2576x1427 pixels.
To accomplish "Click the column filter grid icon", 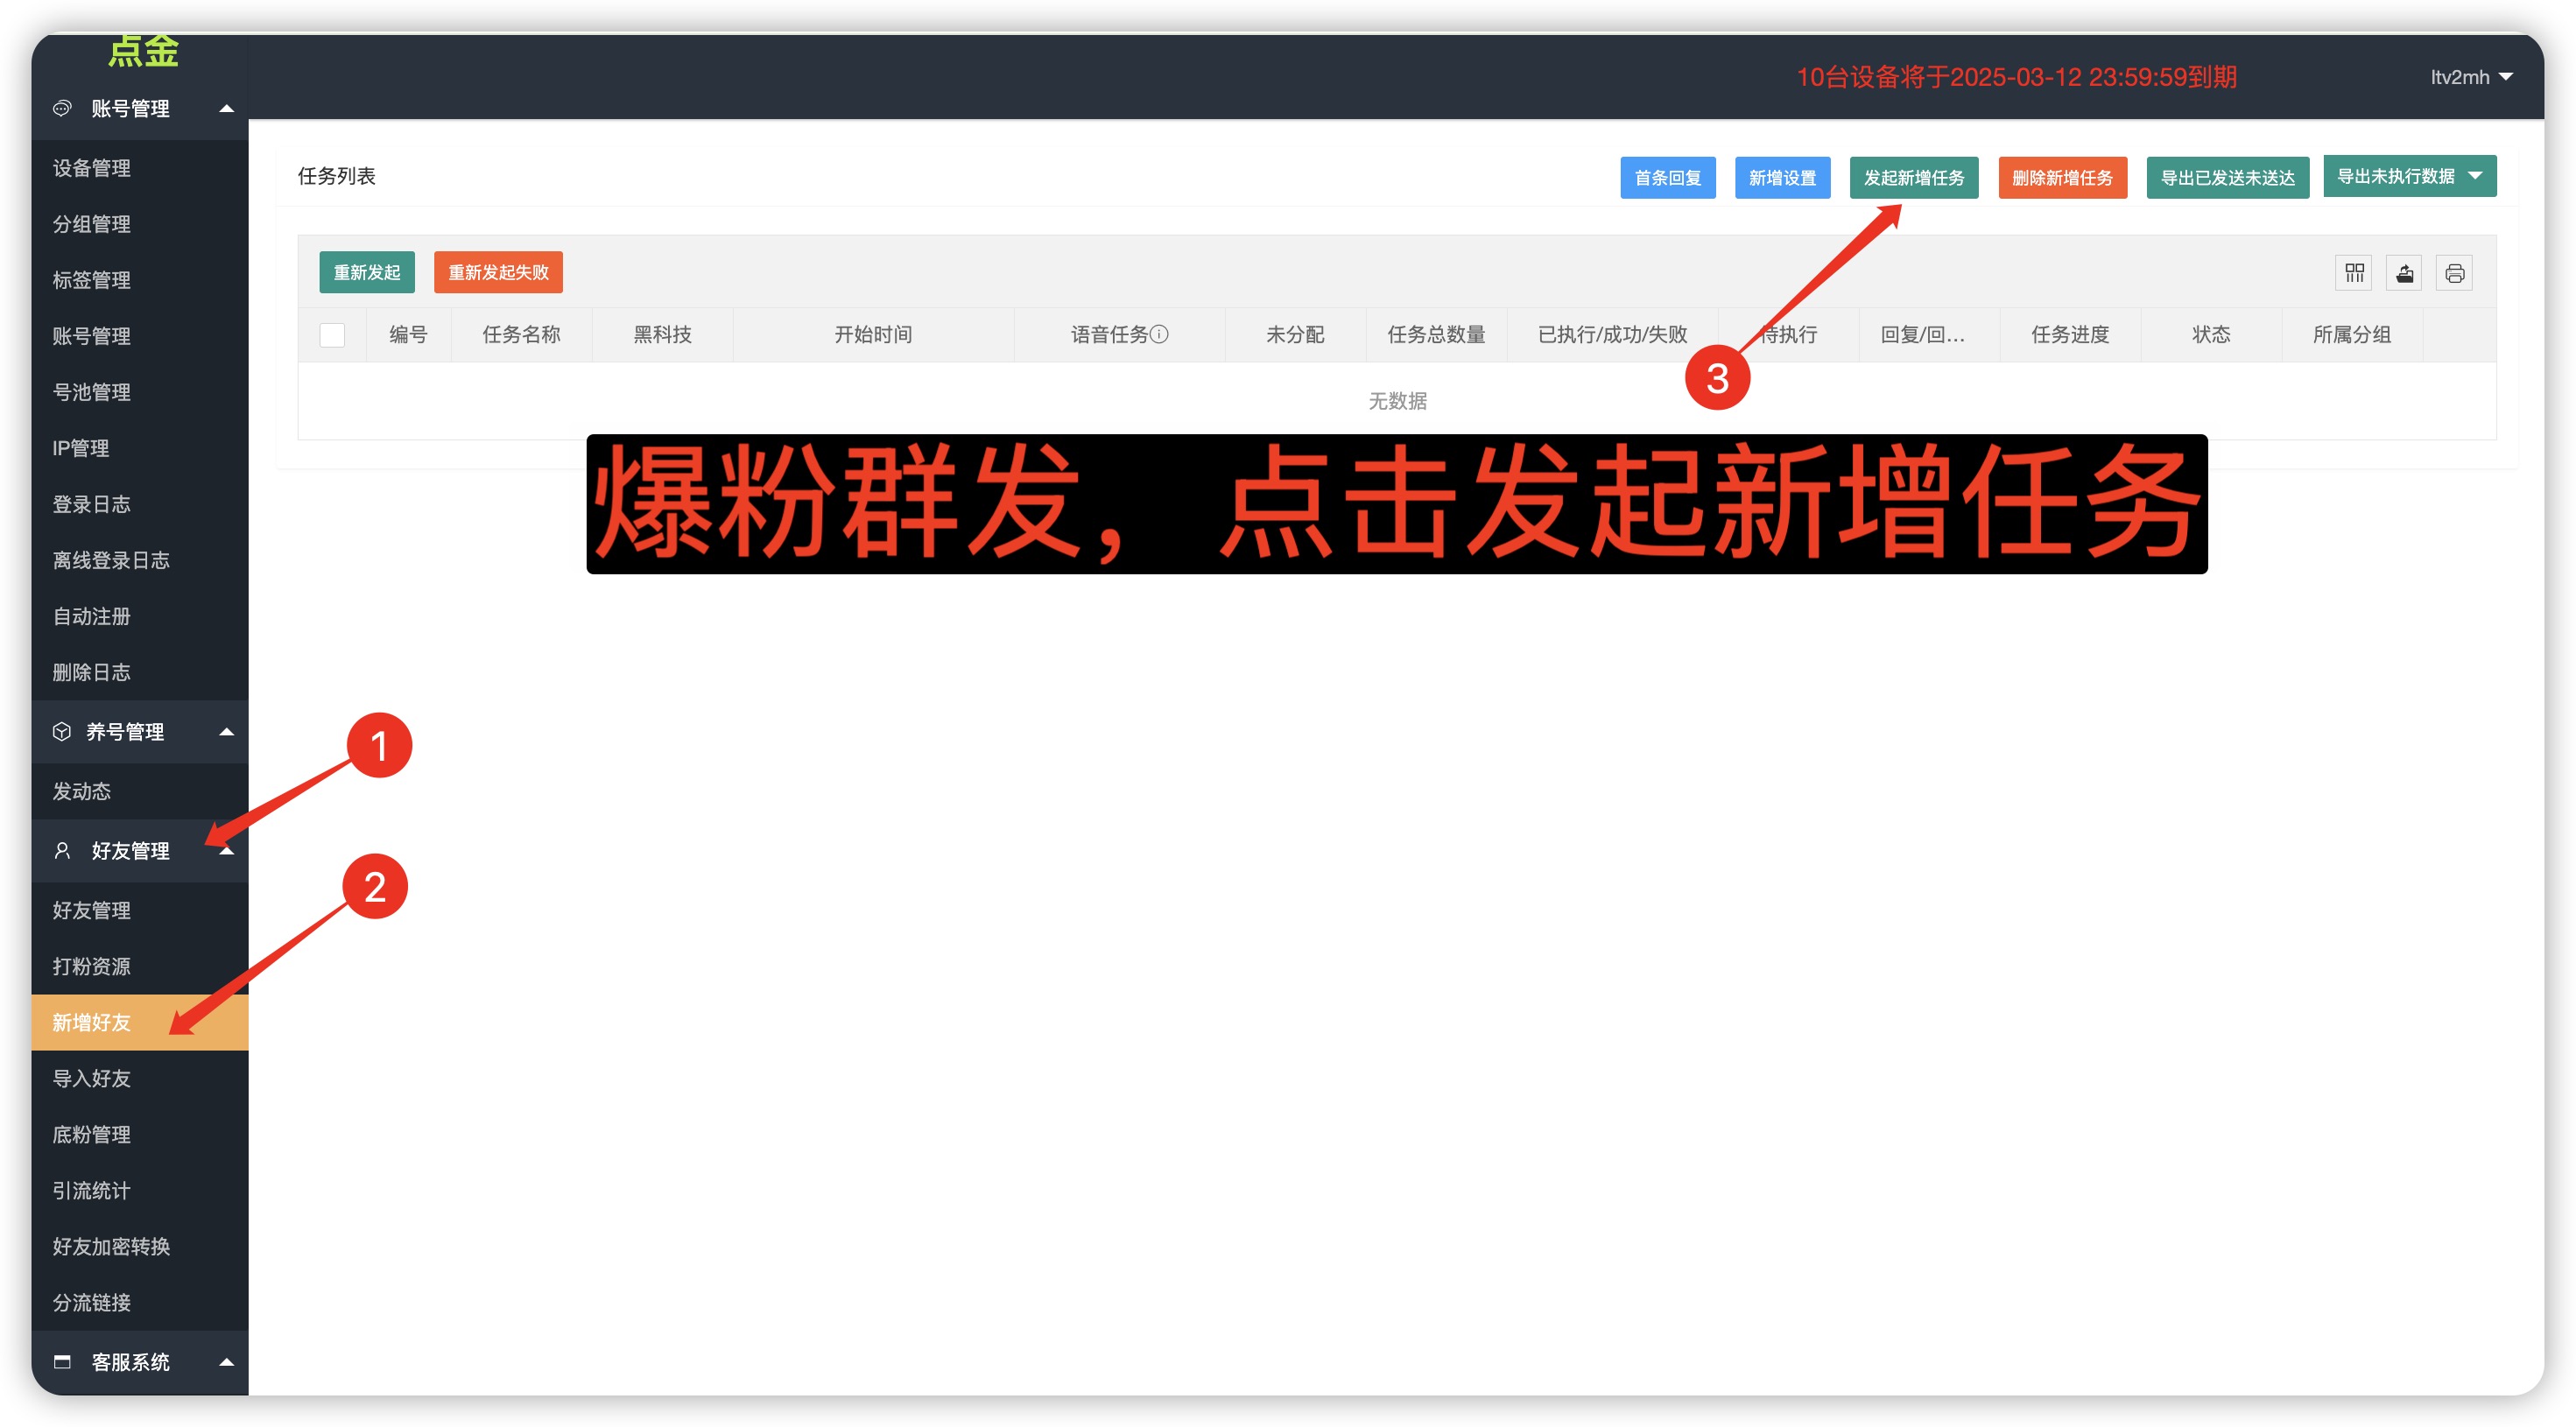I will pyautogui.click(x=2354, y=273).
